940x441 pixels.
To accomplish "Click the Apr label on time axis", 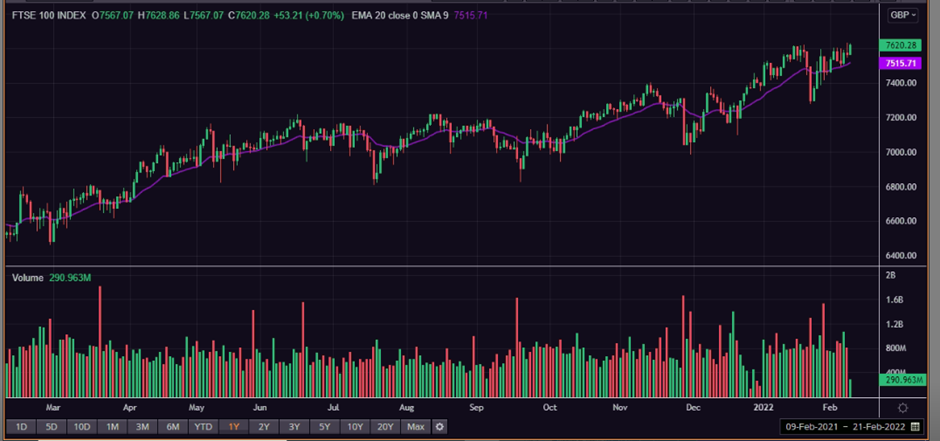I will (x=129, y=407).
